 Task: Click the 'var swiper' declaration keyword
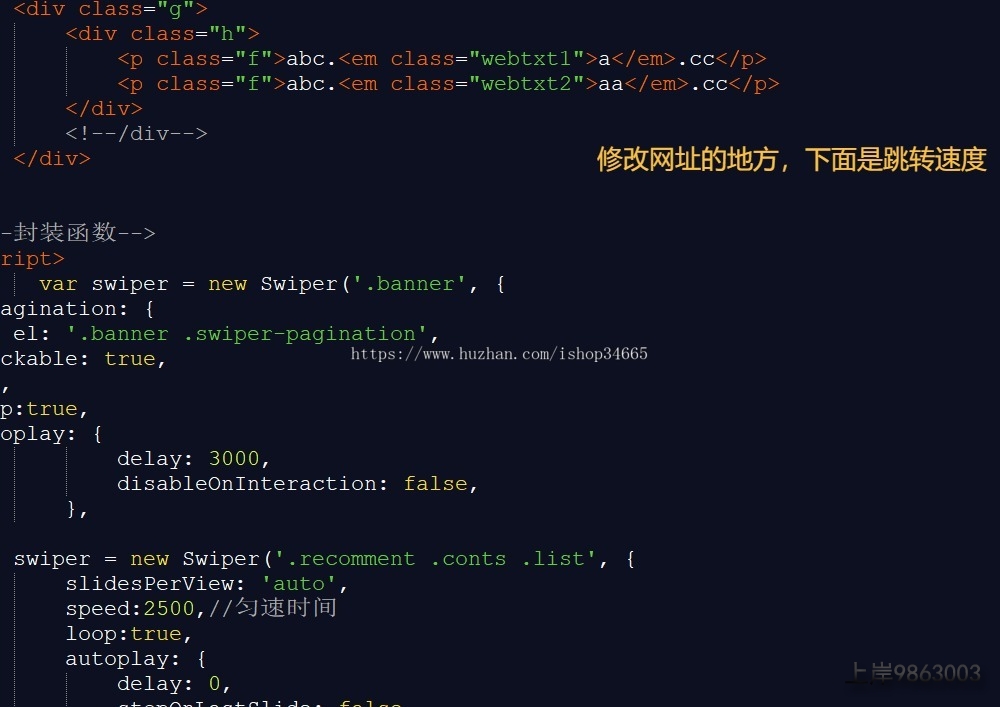tap(58, 284)
